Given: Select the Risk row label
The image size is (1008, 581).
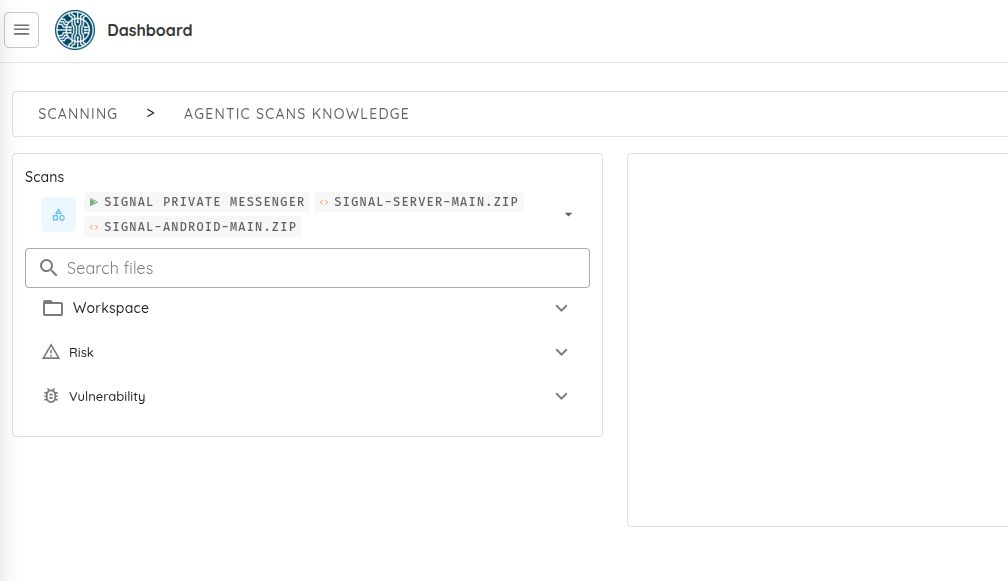Looking at the screenshot, I should (x=81, y=352).
